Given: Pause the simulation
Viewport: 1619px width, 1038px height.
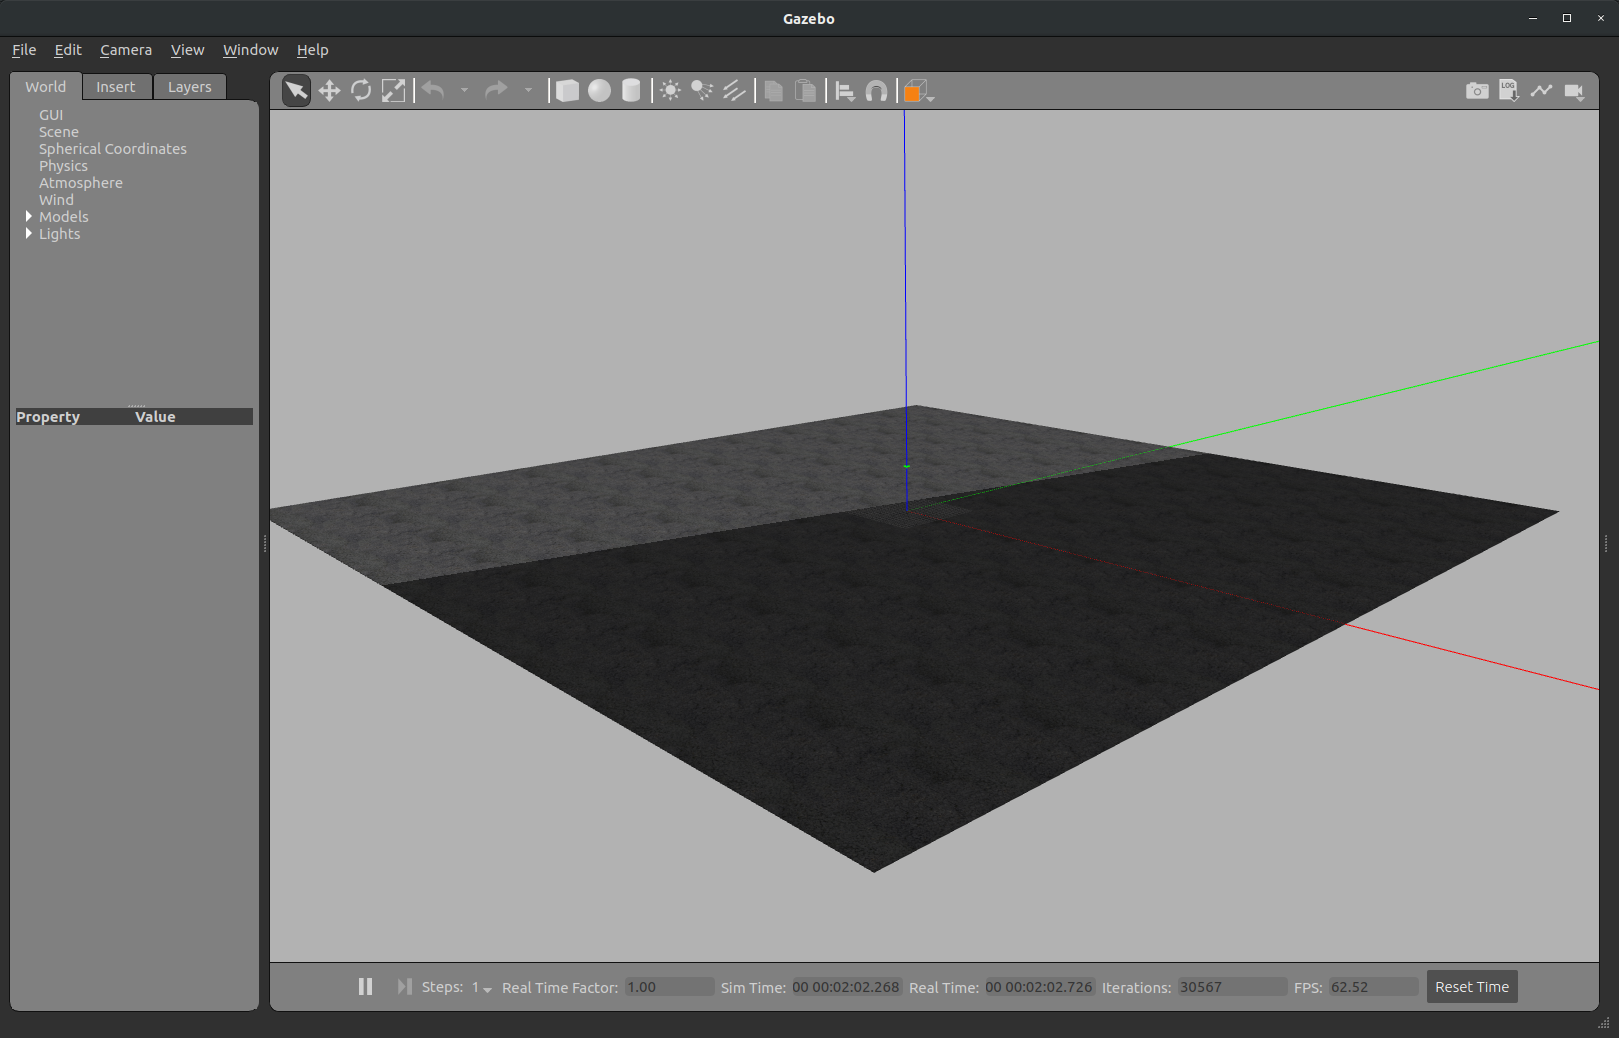Looking at the screenshot, I should tap(365, 987).
